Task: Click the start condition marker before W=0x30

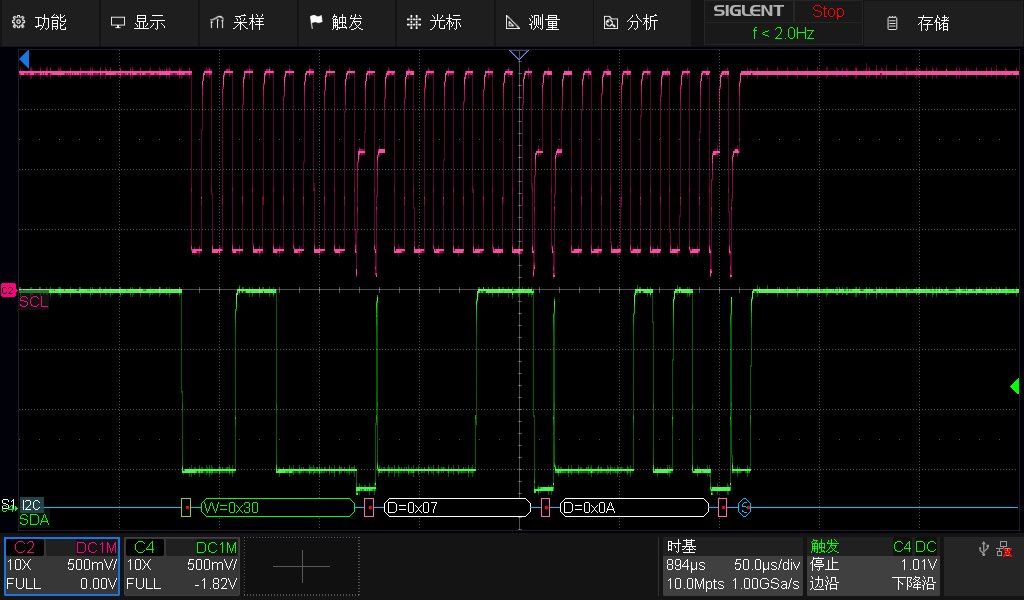Action: pyautogui.click(x=186, y=507)
